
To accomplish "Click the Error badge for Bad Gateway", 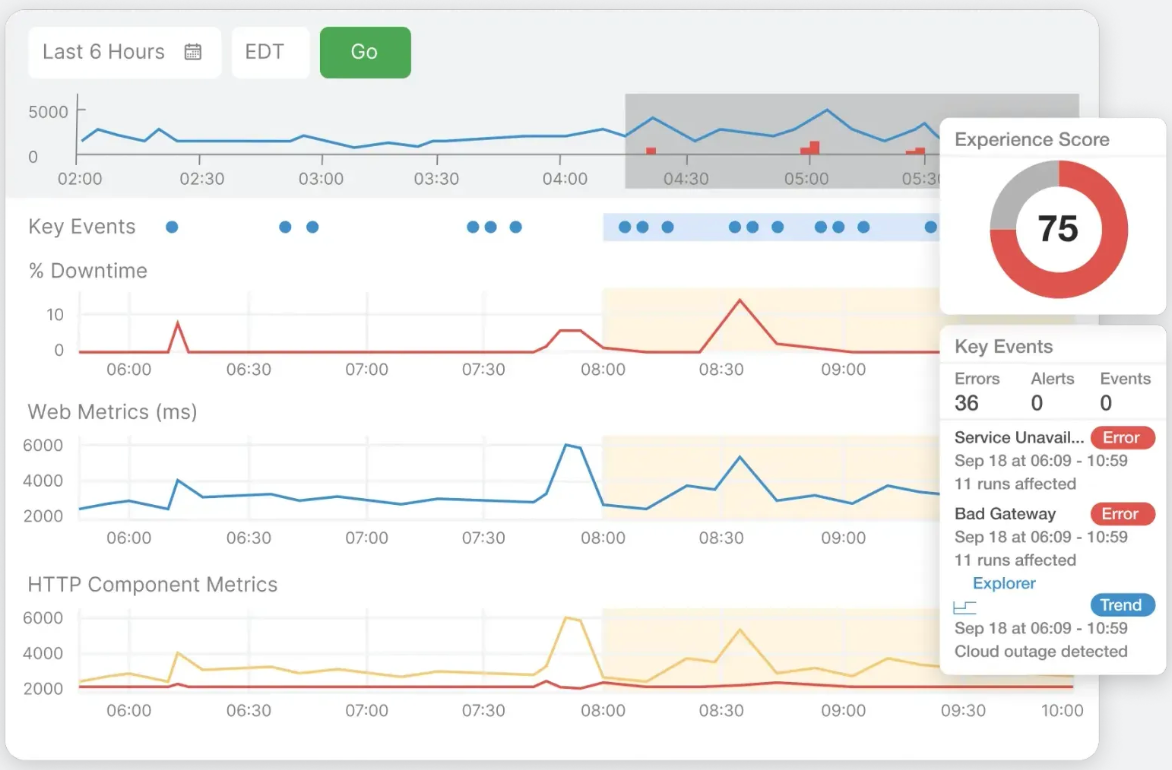I will click(x=1122, y=514).
